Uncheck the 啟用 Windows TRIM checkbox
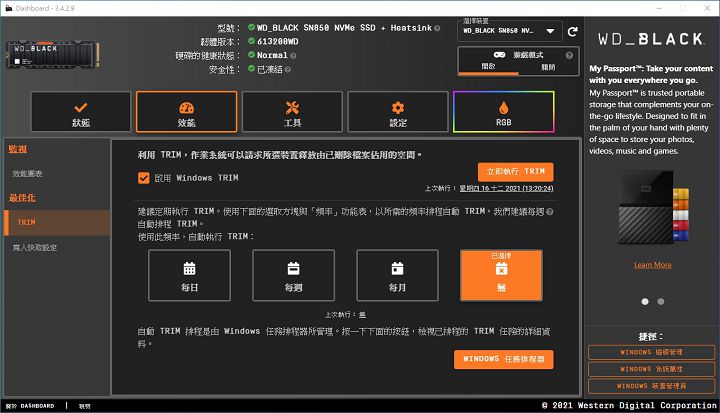 point(144,178)
